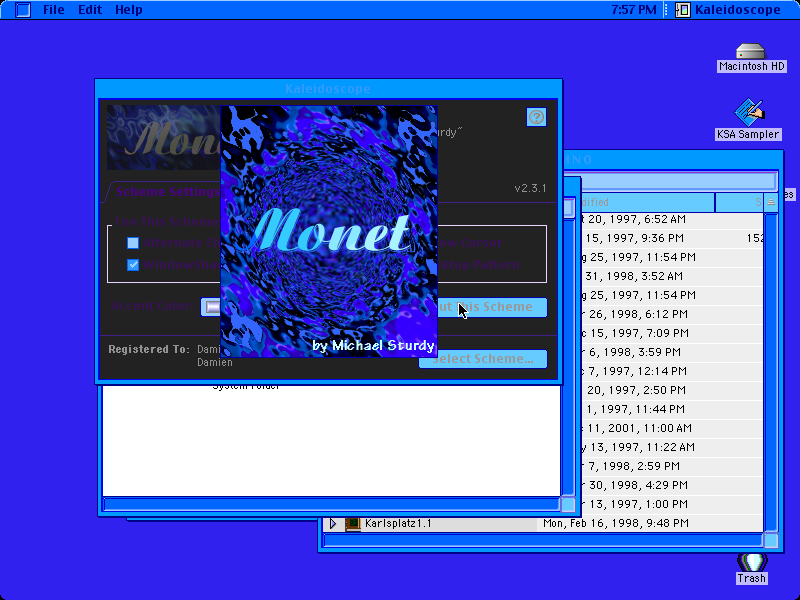The width and height of the screenshot is (800, 600).
Task: Click the About This Scheme button
Action: [492, 307]
